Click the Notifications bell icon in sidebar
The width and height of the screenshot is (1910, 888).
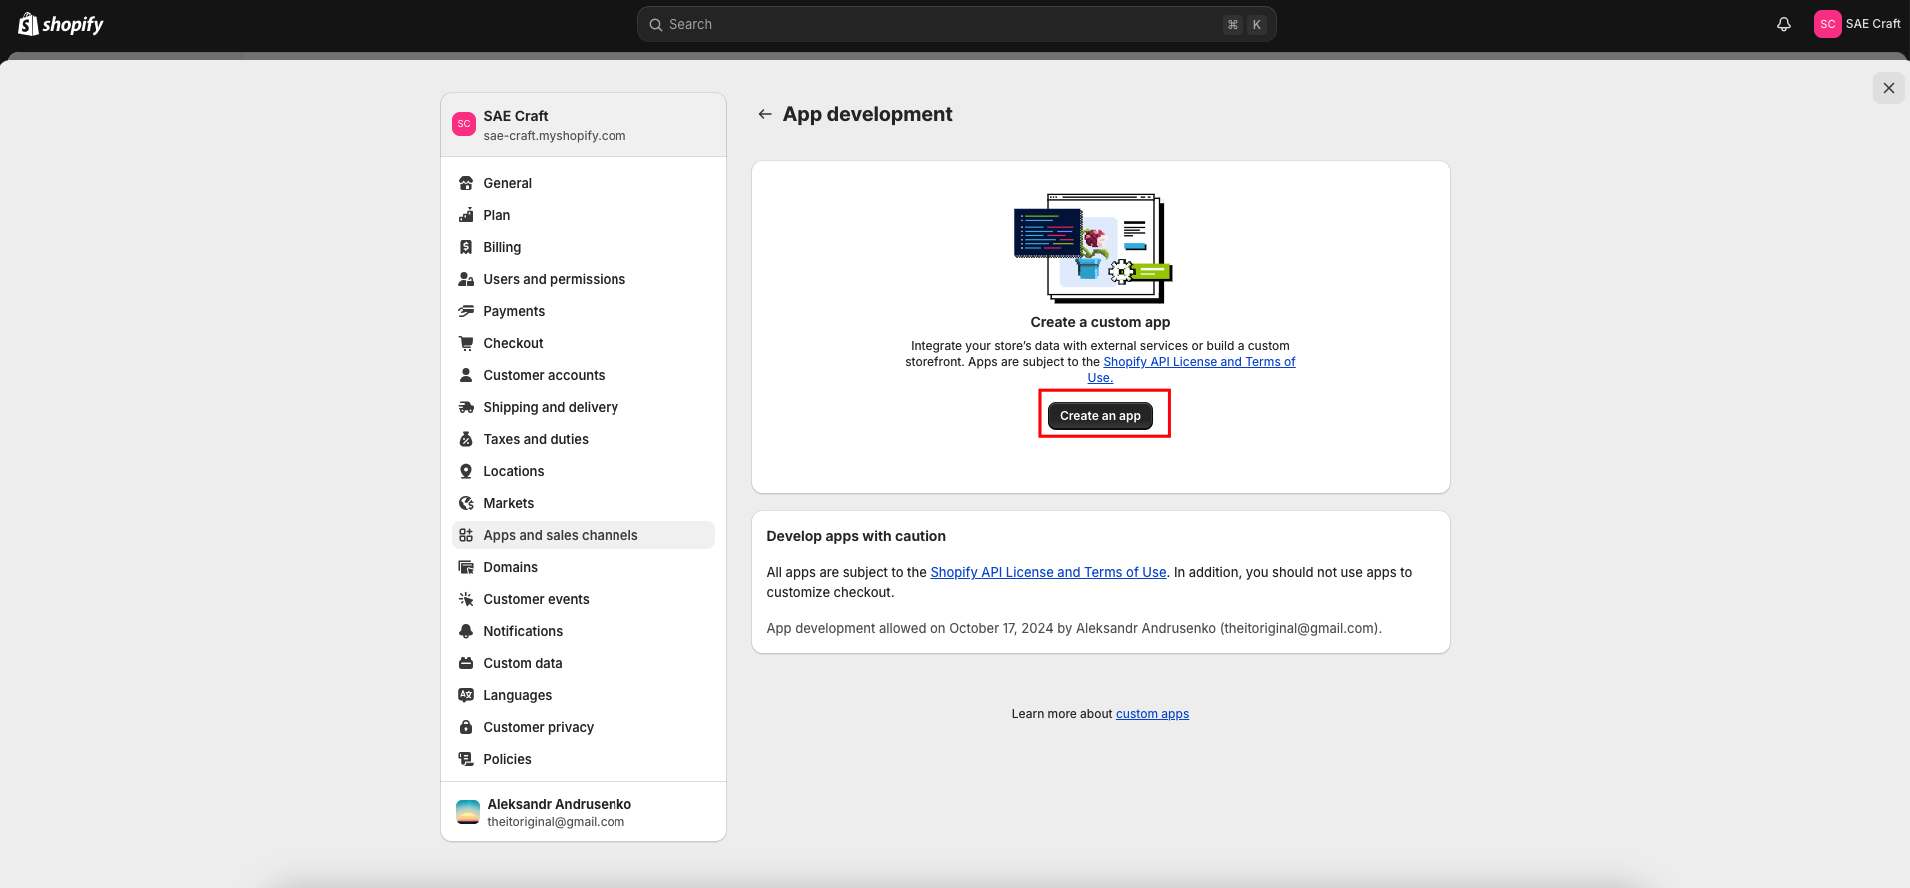[x=466, y=631]
